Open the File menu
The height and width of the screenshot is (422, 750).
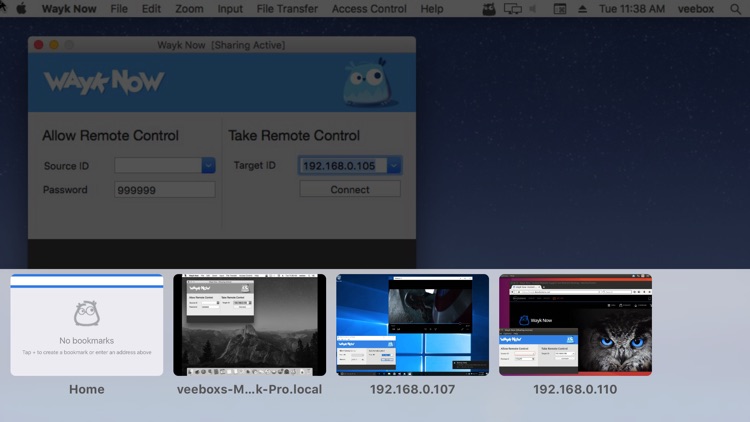[x=119, y=9]
